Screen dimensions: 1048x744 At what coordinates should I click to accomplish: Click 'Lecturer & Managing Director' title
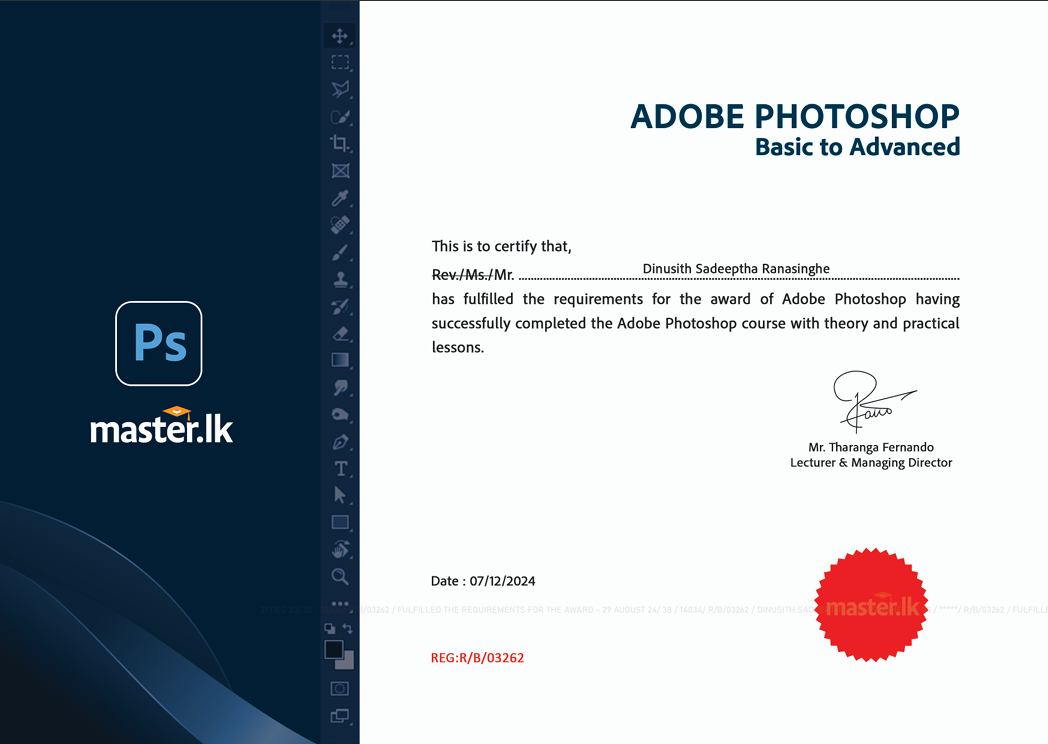click(x=871, y=463)
